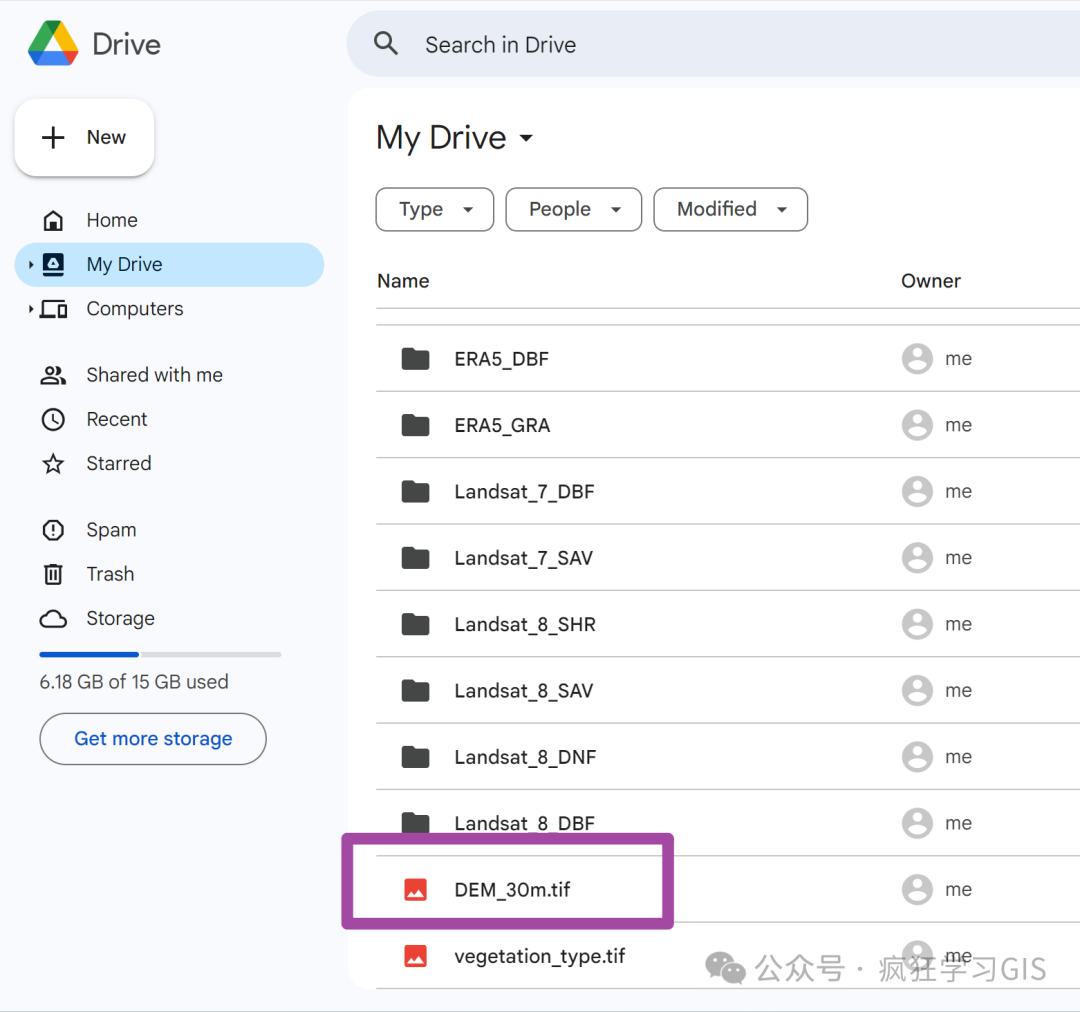Screen dimensions: 1080x1012
Task: Select the vegetation_type.tif file name
Action: coord(539,957)
